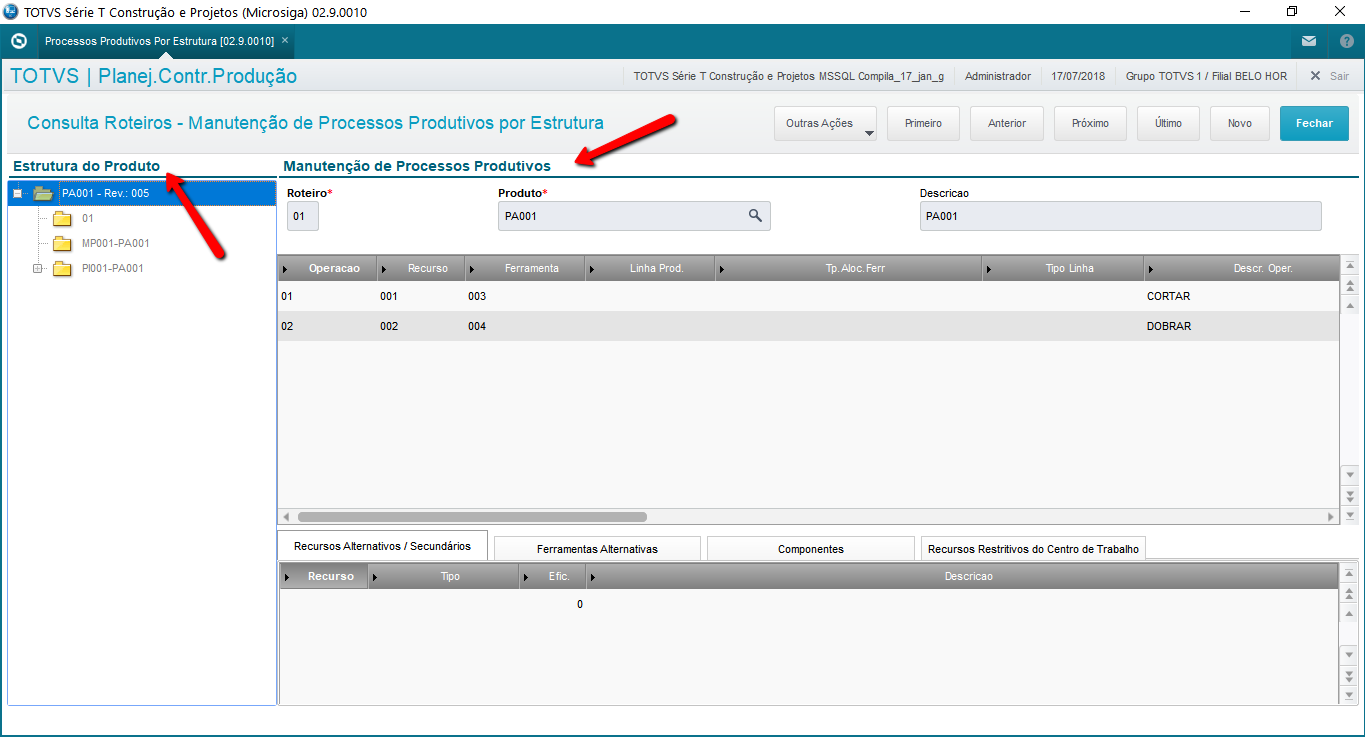
Task: Go to the Próximo record
Action: tap(1090, 123)
